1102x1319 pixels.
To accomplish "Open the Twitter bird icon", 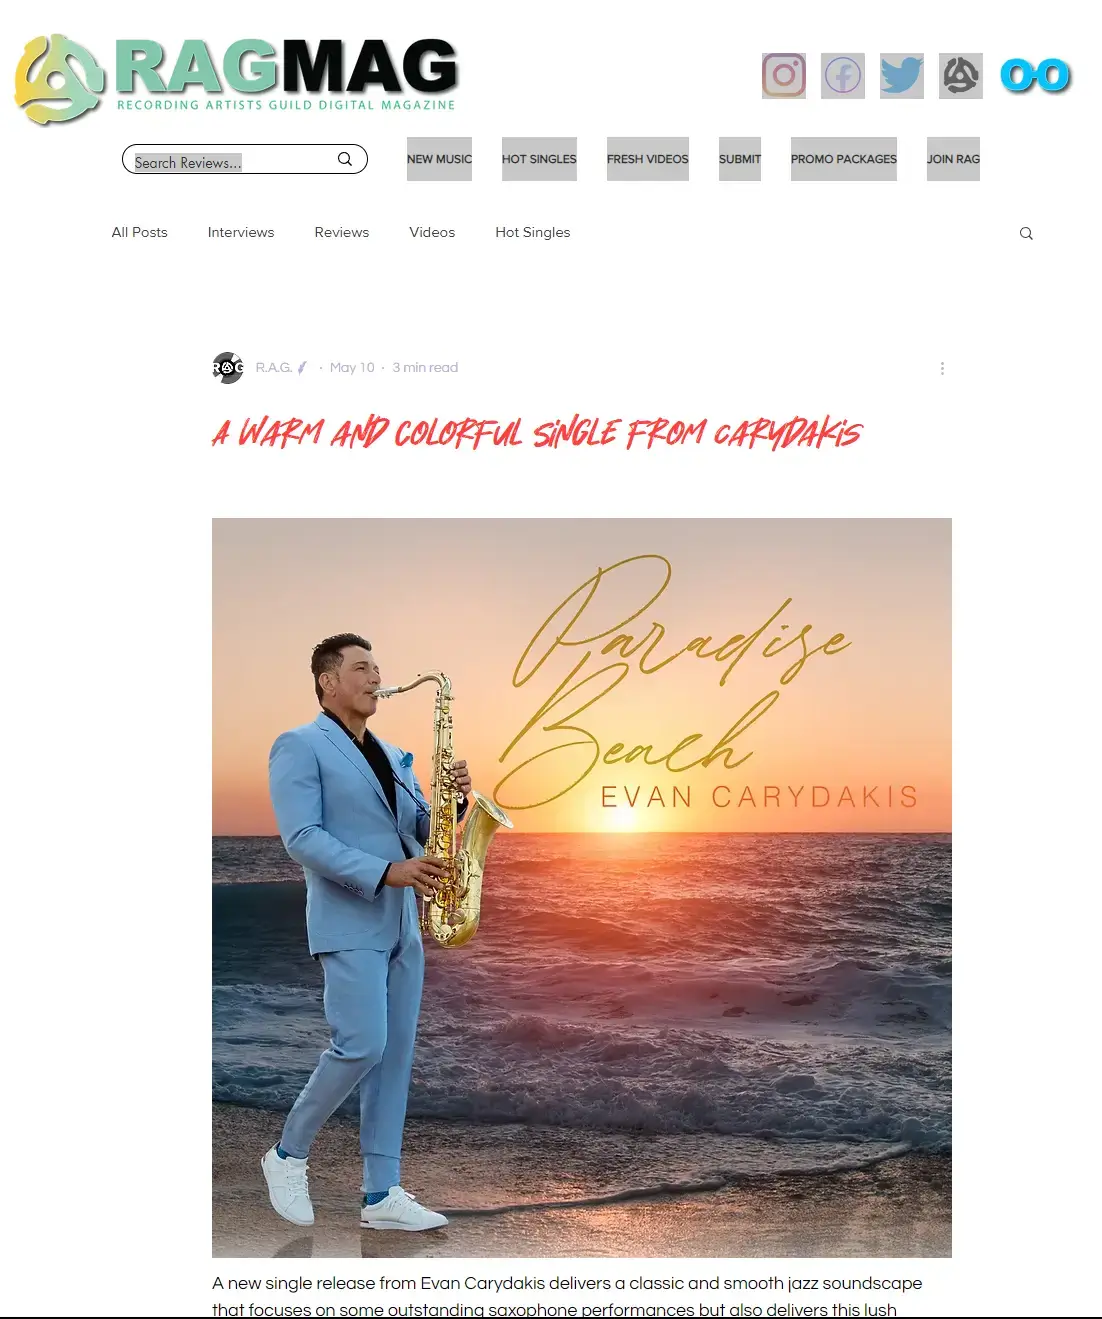I will [x=902, y=76].
